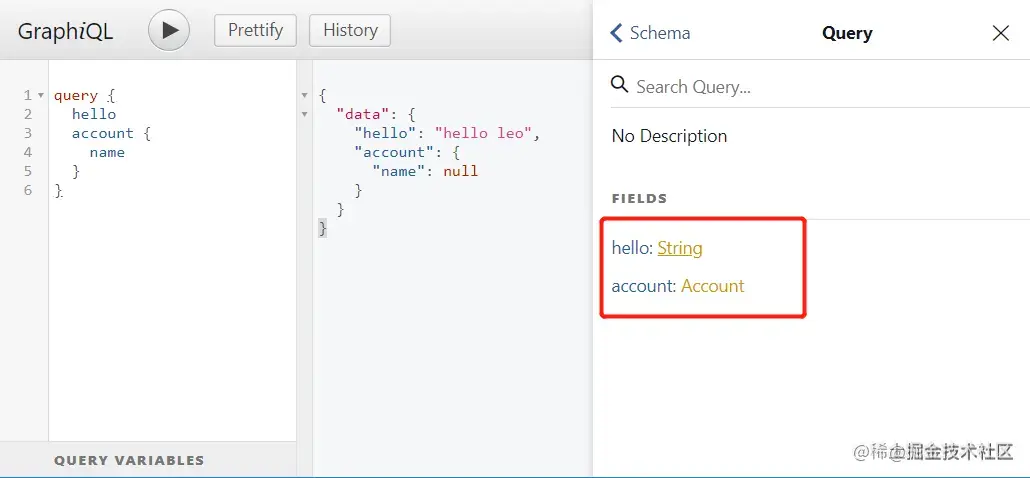The width and height of the screenshot is (1030, 478).
Task: Open the String type link
Action: click(680, 248)
